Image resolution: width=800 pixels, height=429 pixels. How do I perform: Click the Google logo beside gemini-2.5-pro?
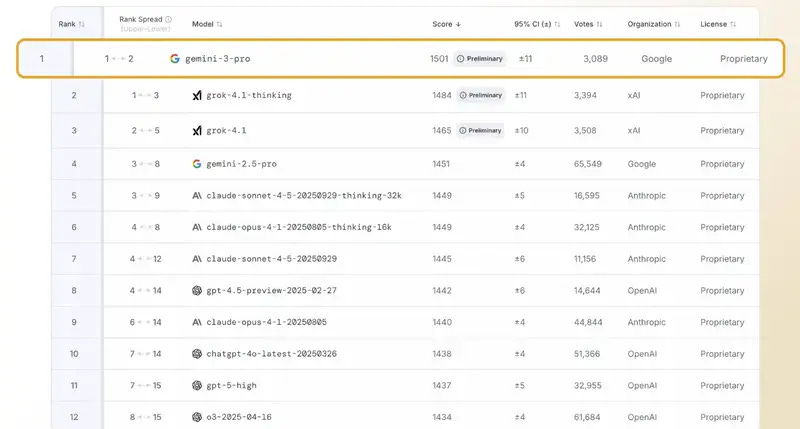[x=197, y=164]
